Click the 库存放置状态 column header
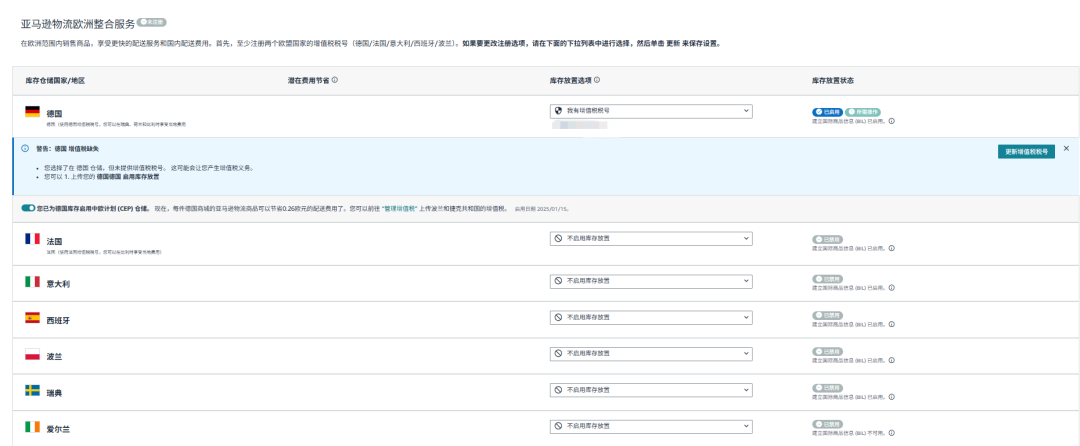Image resolution: width=1080 pixels, height=446 pixels. (833, 81)
